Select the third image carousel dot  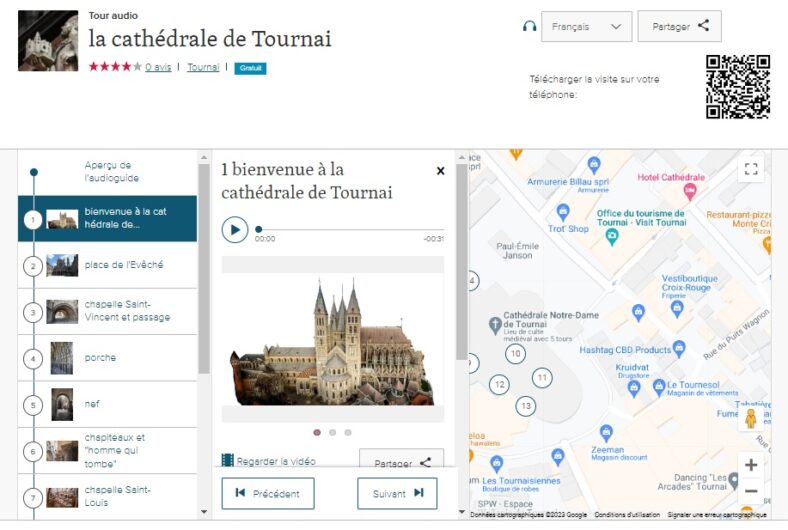pos(348,433)
